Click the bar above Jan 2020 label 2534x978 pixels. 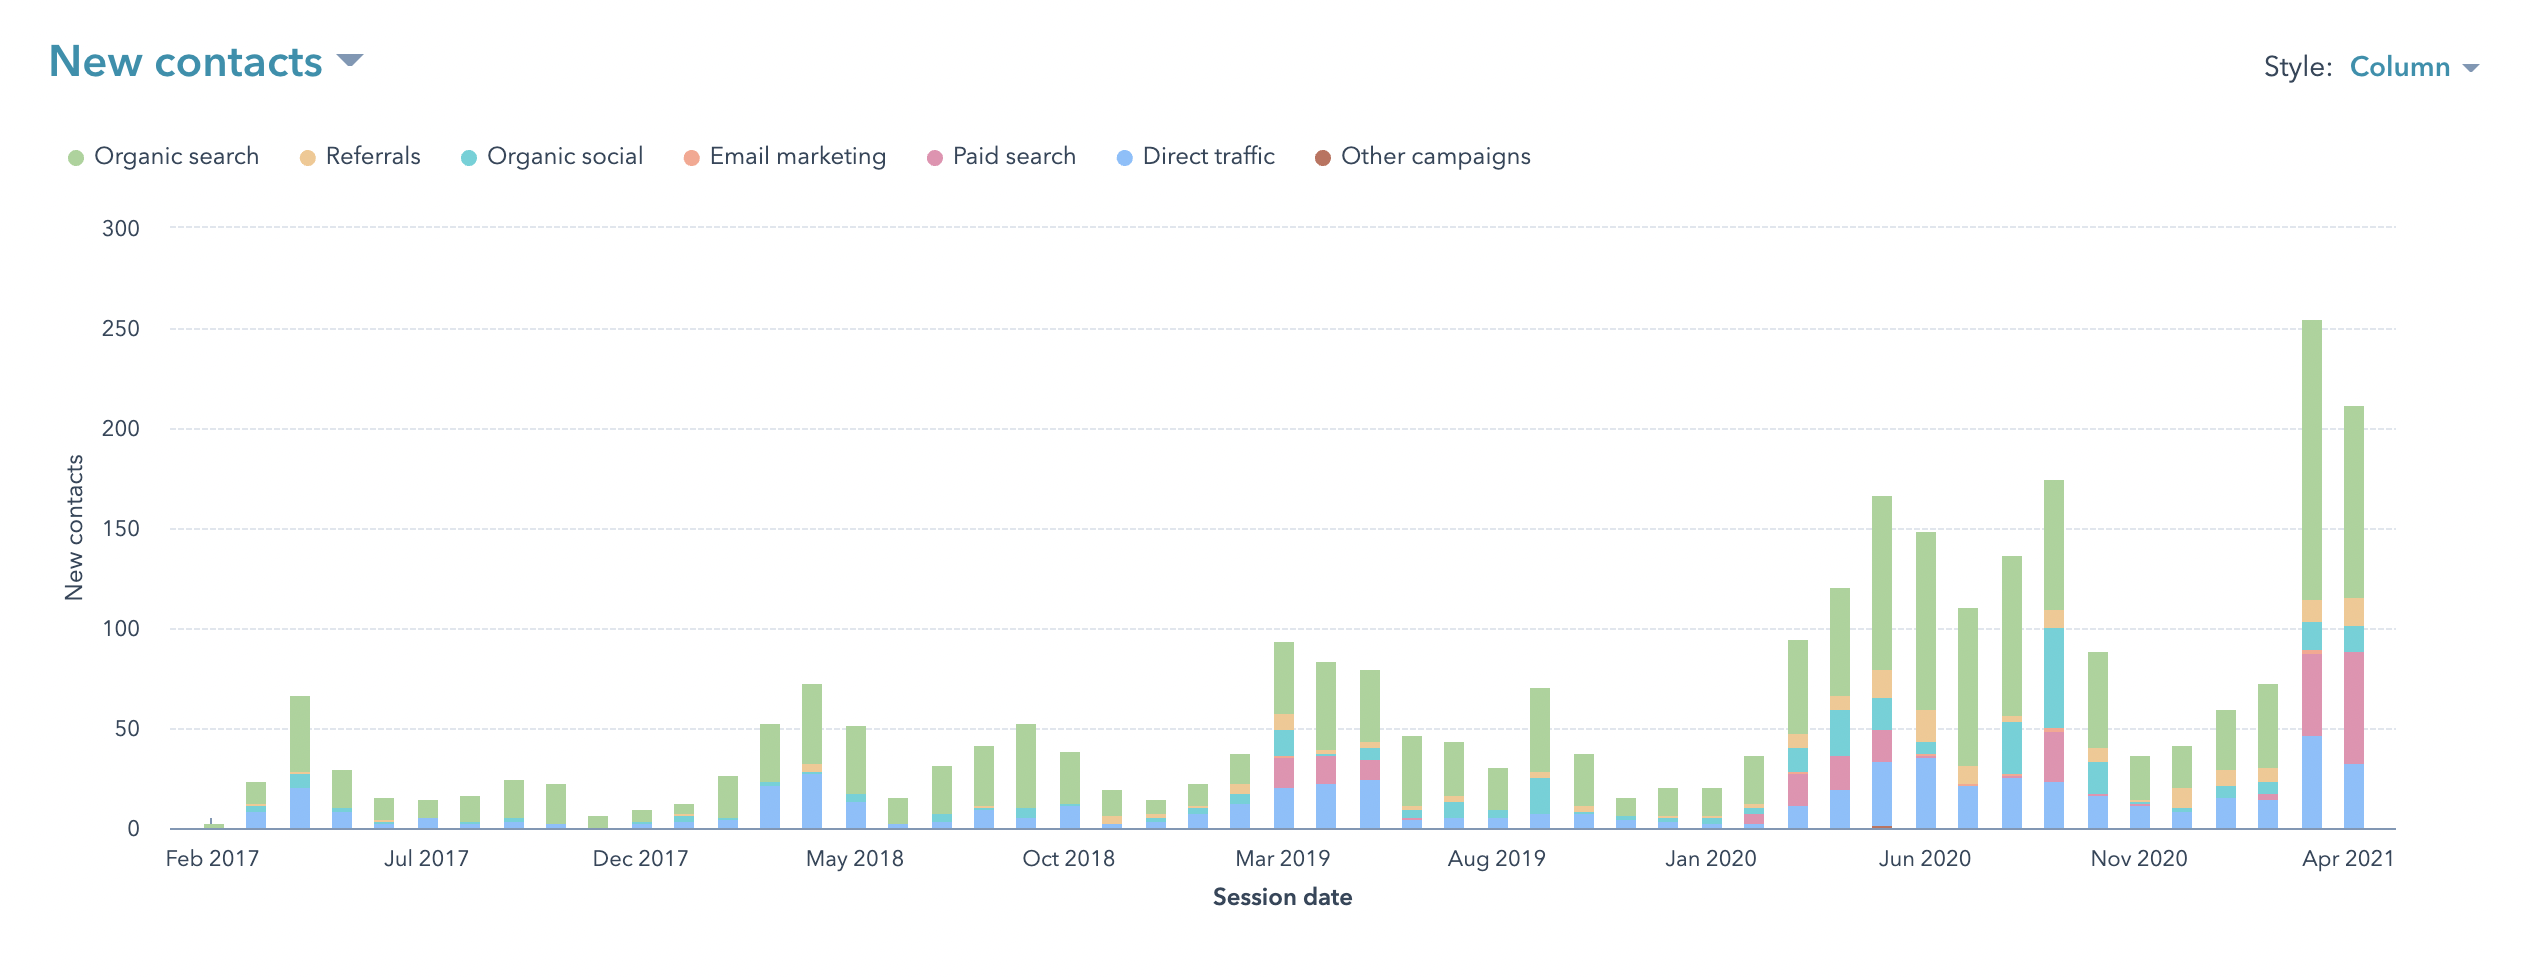pyautogui.click(x=1712, y=808)
